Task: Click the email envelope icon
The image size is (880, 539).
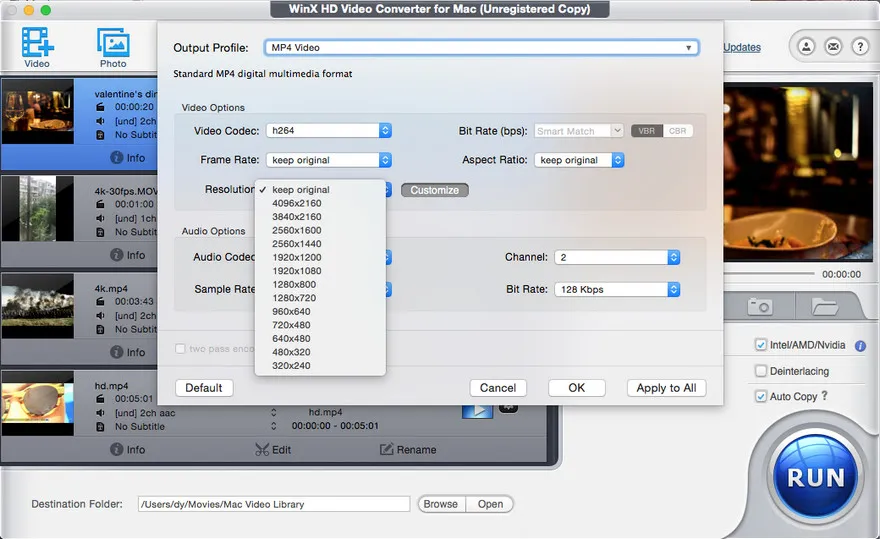Action: 833,47
